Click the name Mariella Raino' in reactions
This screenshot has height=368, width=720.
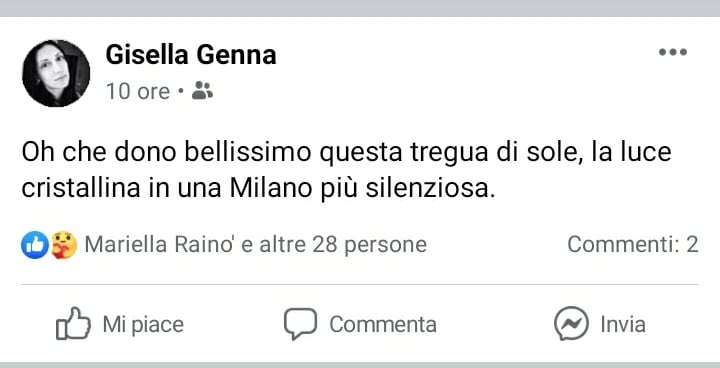point(161,244)
